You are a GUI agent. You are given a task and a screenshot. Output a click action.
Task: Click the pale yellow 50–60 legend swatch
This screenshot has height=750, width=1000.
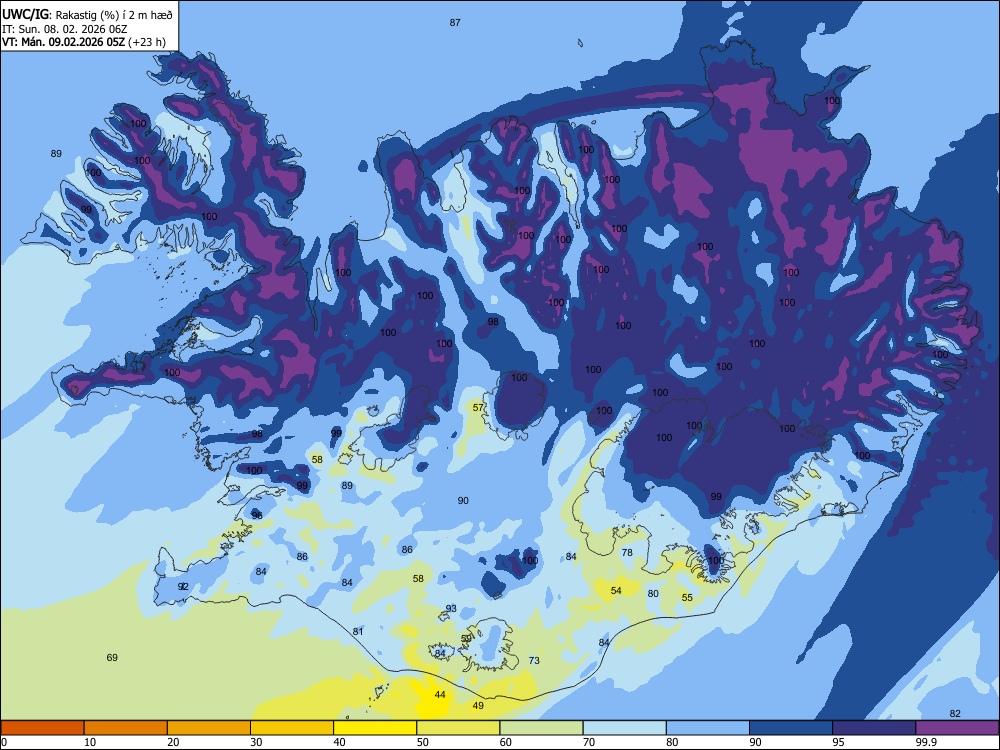coord(458,728)
